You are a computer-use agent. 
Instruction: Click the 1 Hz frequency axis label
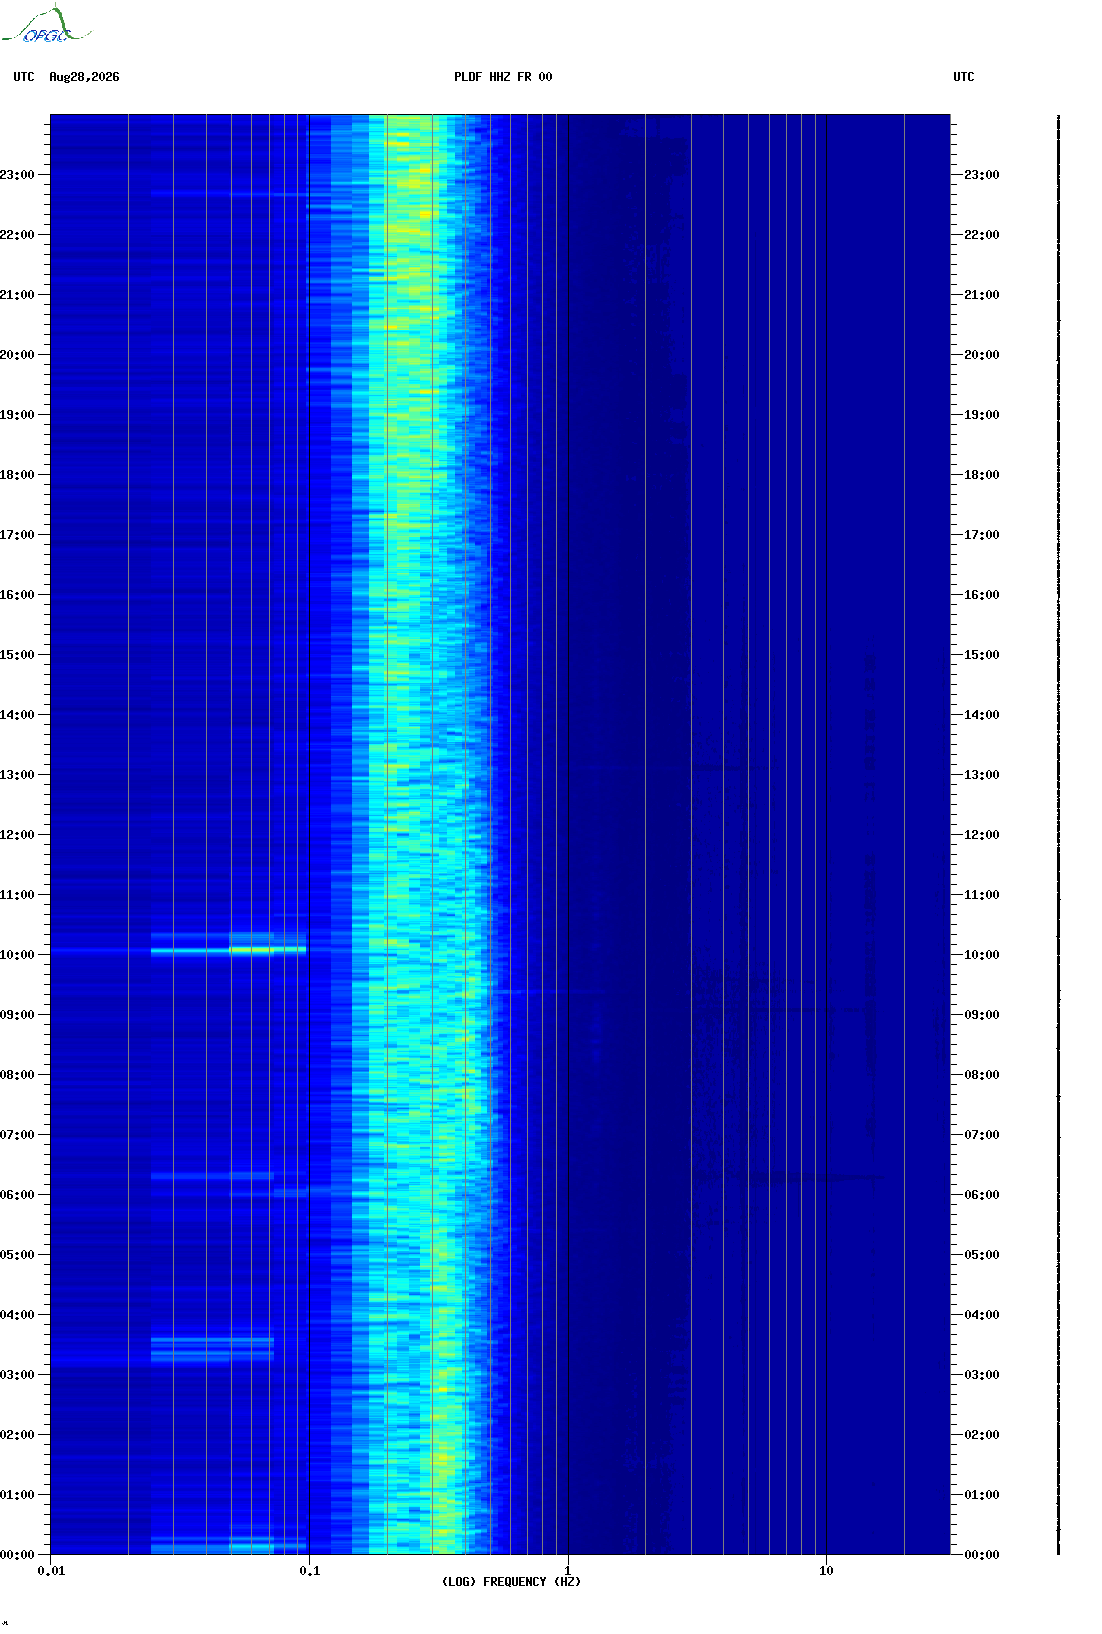[x=568, y=1571]
